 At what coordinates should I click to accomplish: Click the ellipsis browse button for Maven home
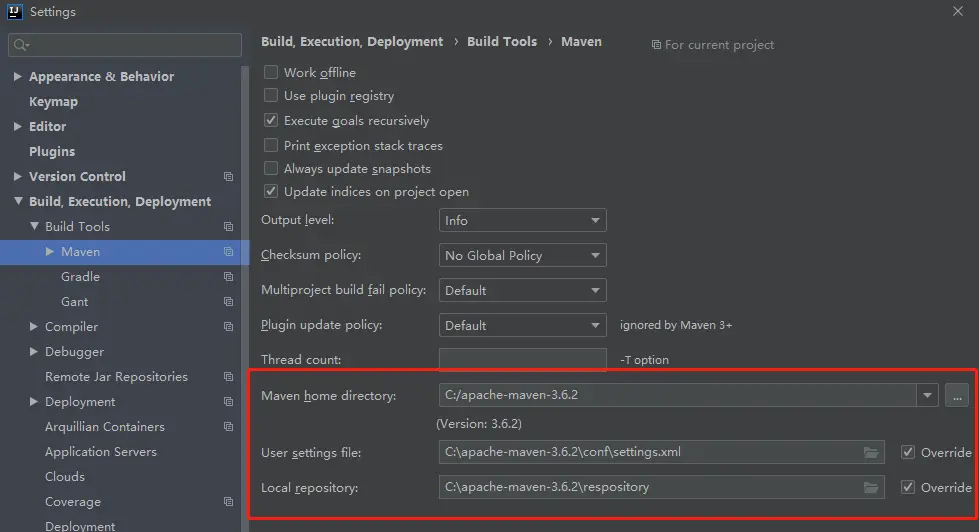[x=957, y=395]
